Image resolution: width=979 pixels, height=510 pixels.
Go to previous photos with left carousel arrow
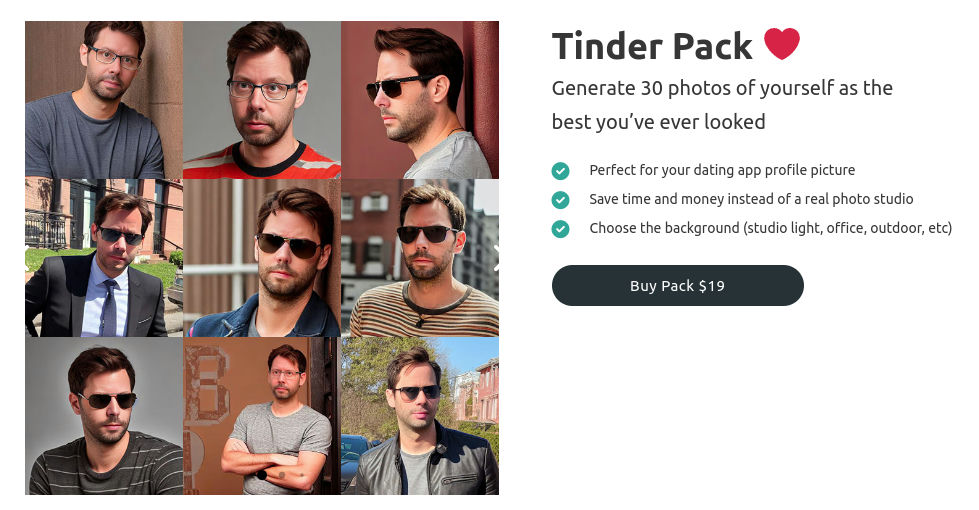tap(28, 257)
